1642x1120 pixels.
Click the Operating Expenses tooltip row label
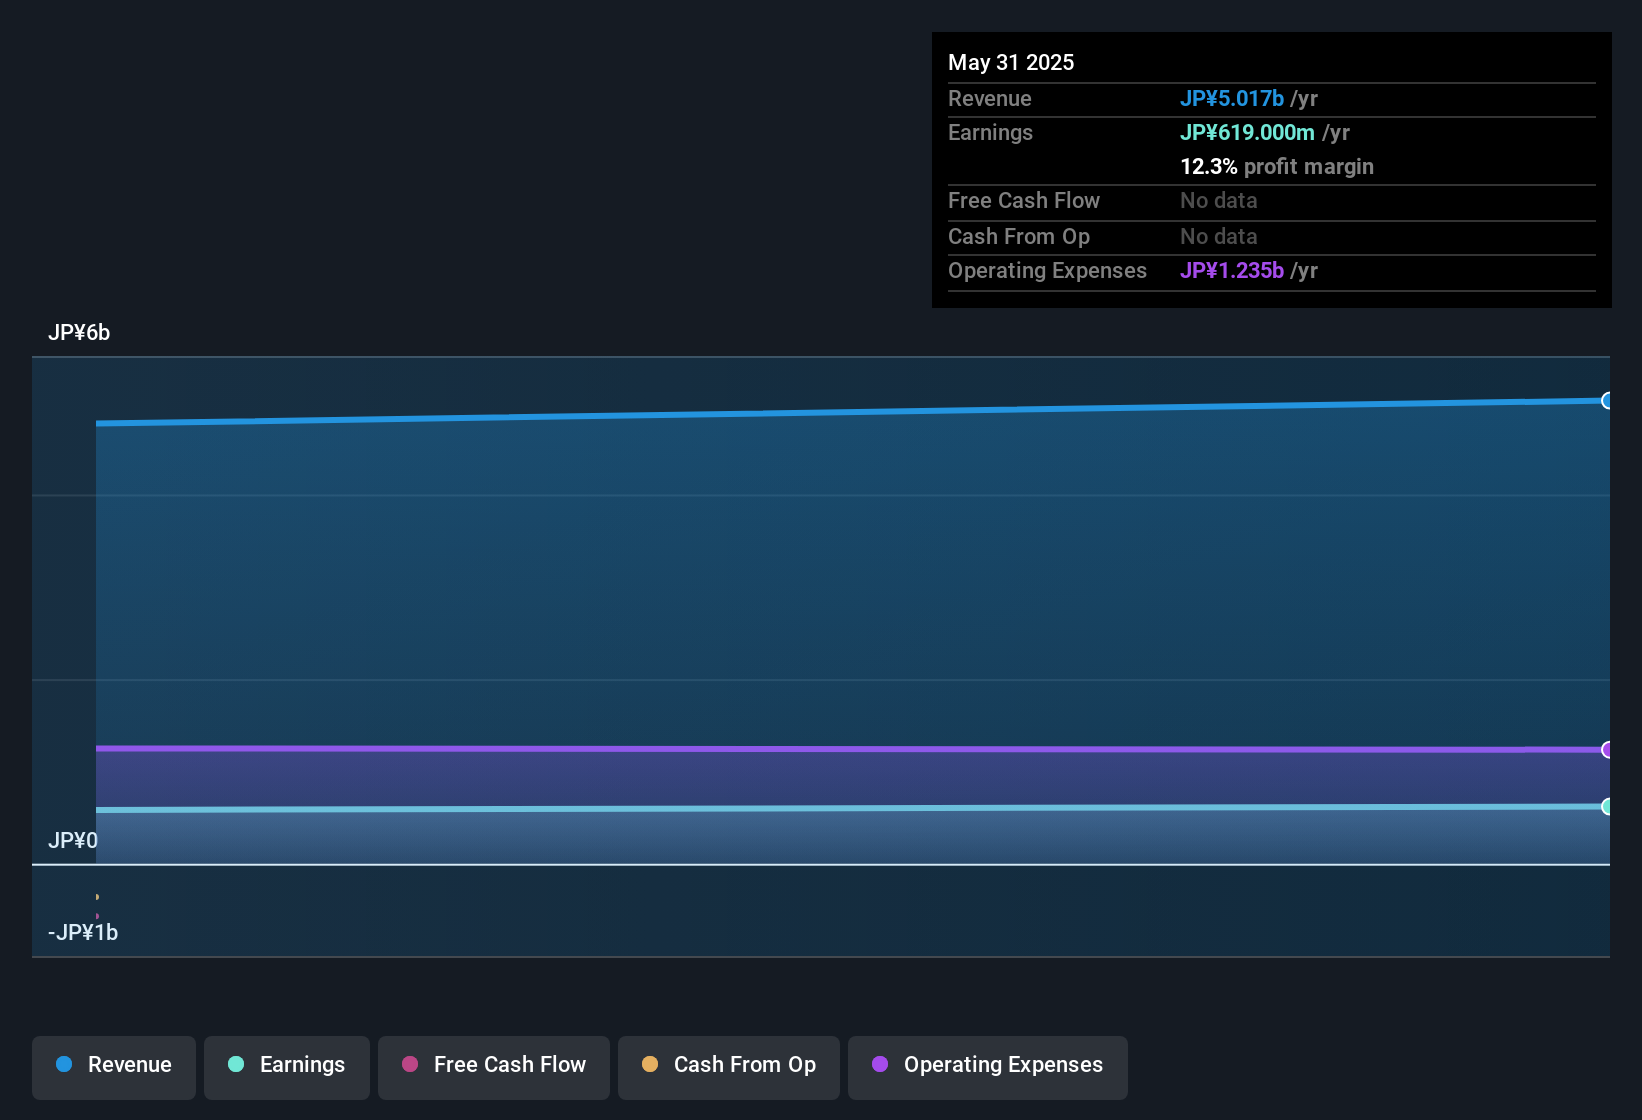(x=1047, y=270)
